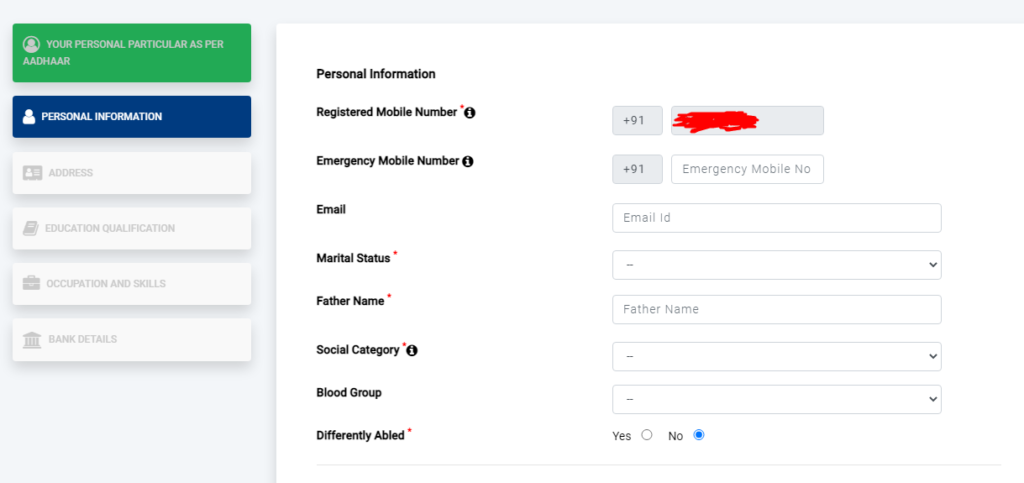The height and width of the screenshot is (483, 1024).
Task: Click the bank building icon for Bank Details
Action: point(32,339)
